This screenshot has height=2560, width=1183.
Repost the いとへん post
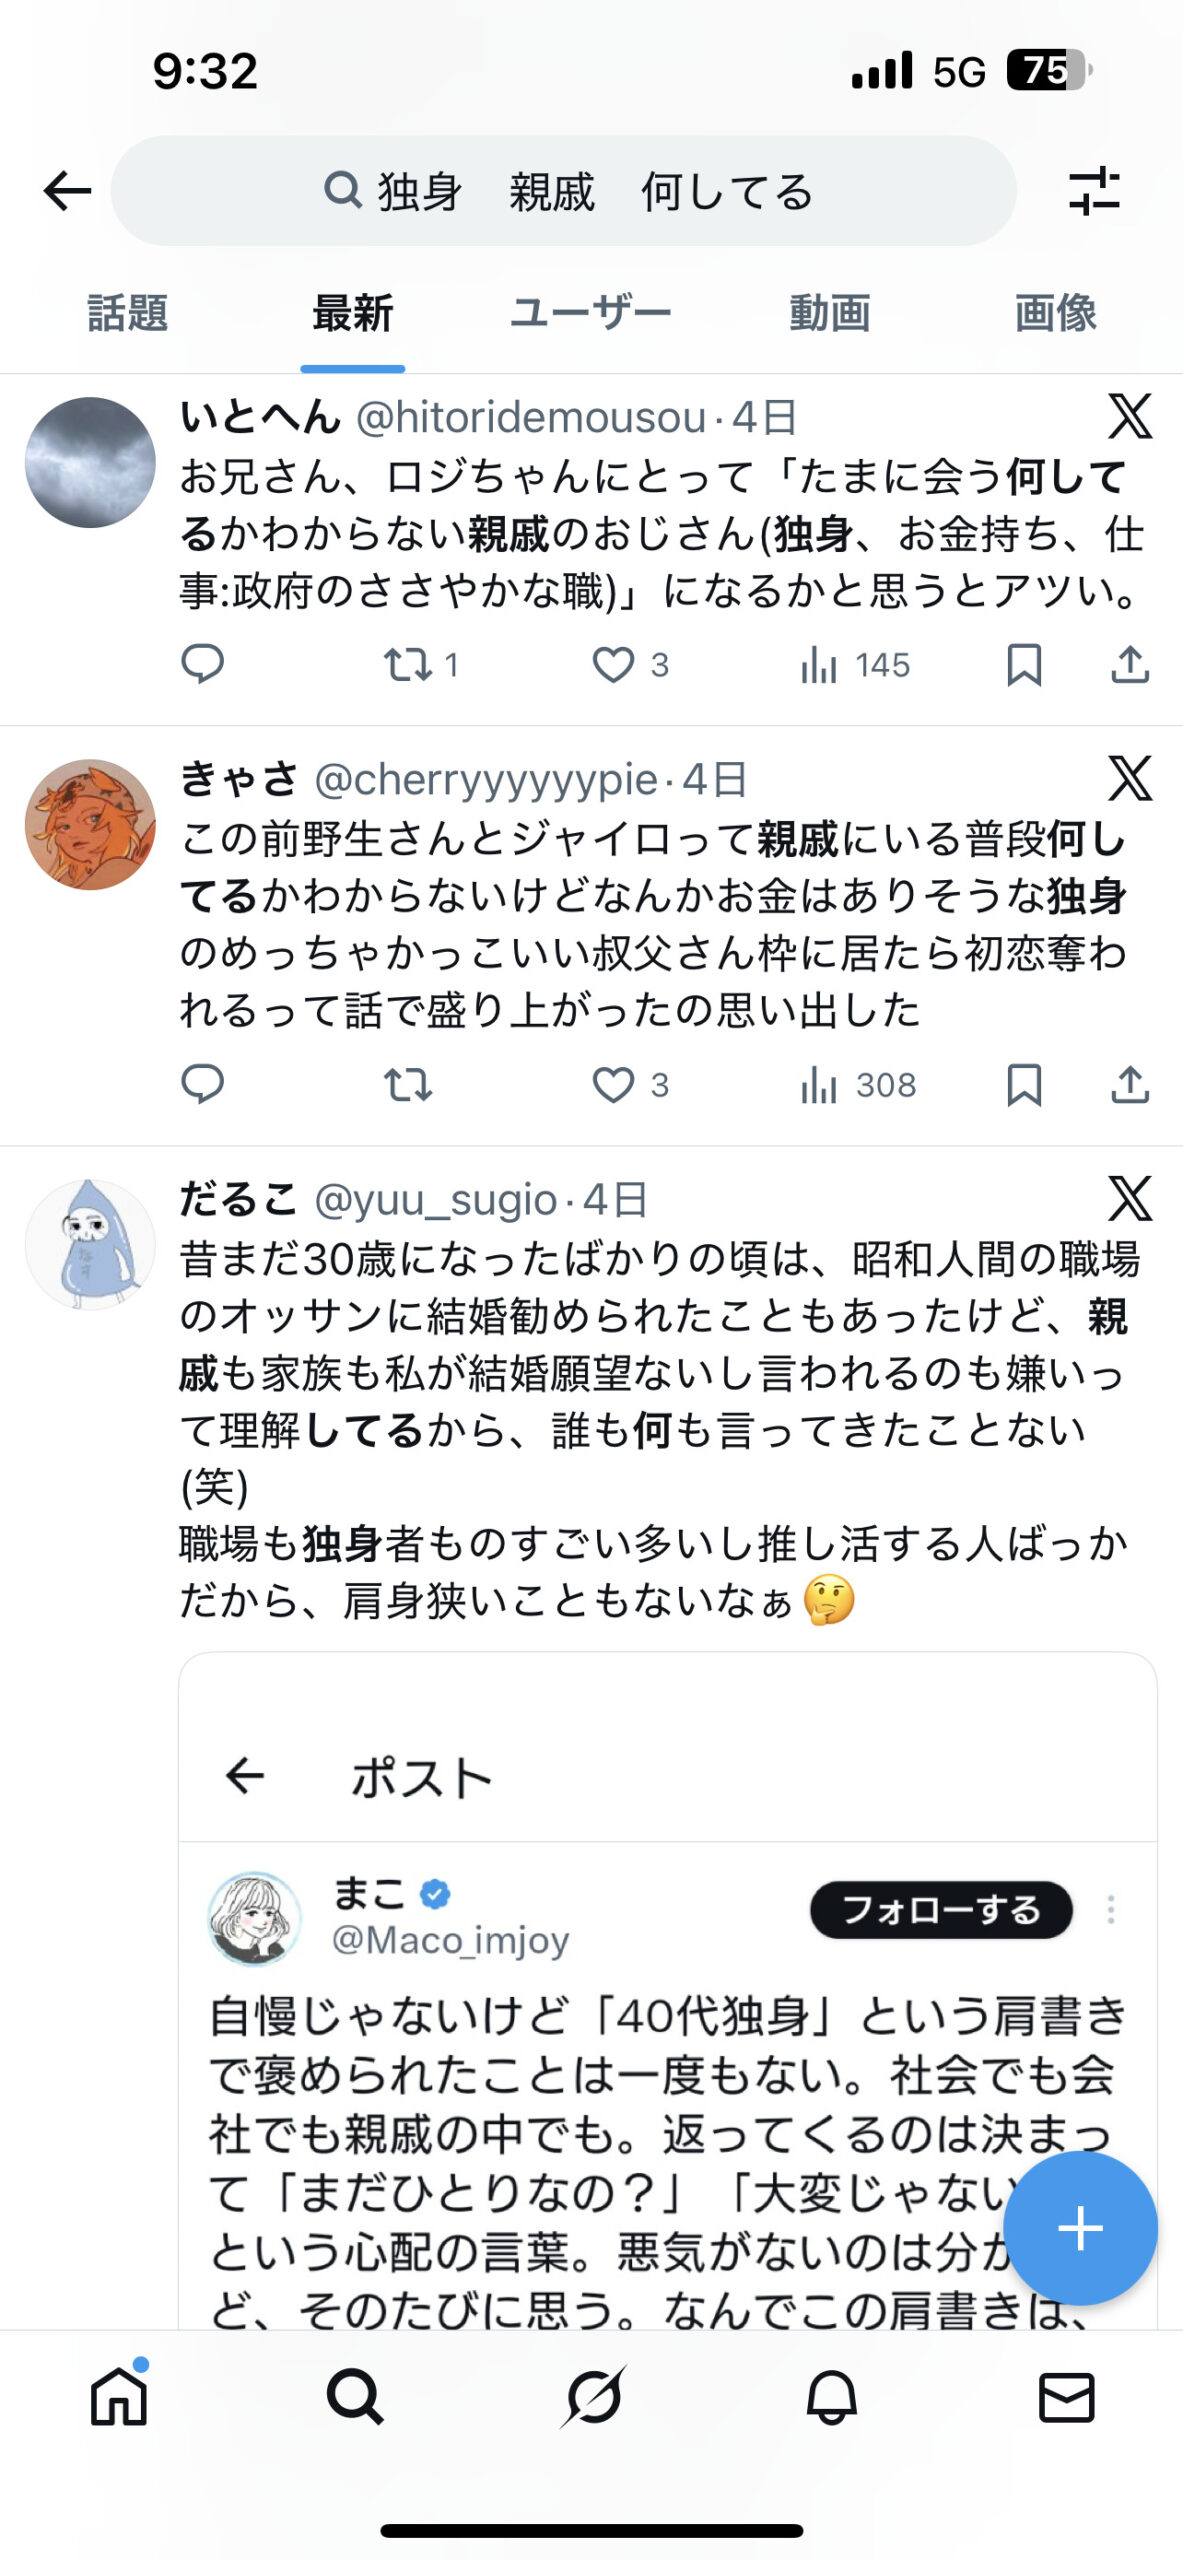click(408, 665)
